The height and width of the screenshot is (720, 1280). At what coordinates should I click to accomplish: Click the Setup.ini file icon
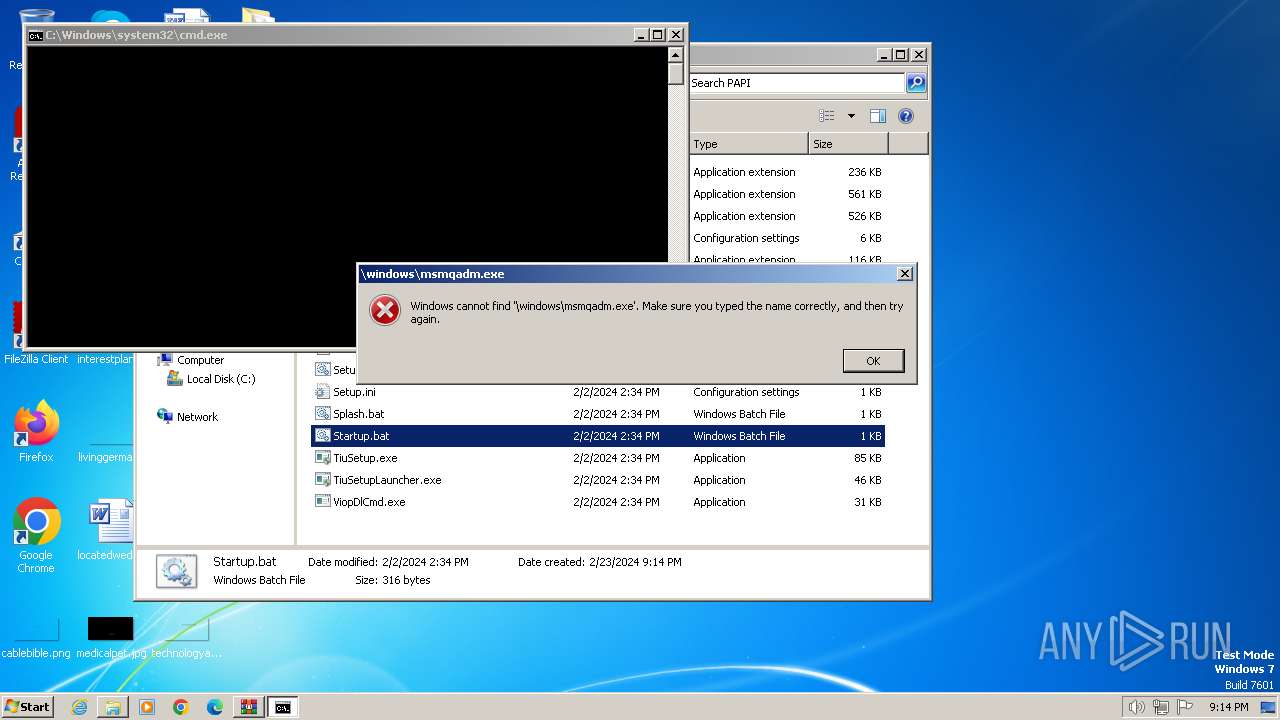tap(322, 392)
